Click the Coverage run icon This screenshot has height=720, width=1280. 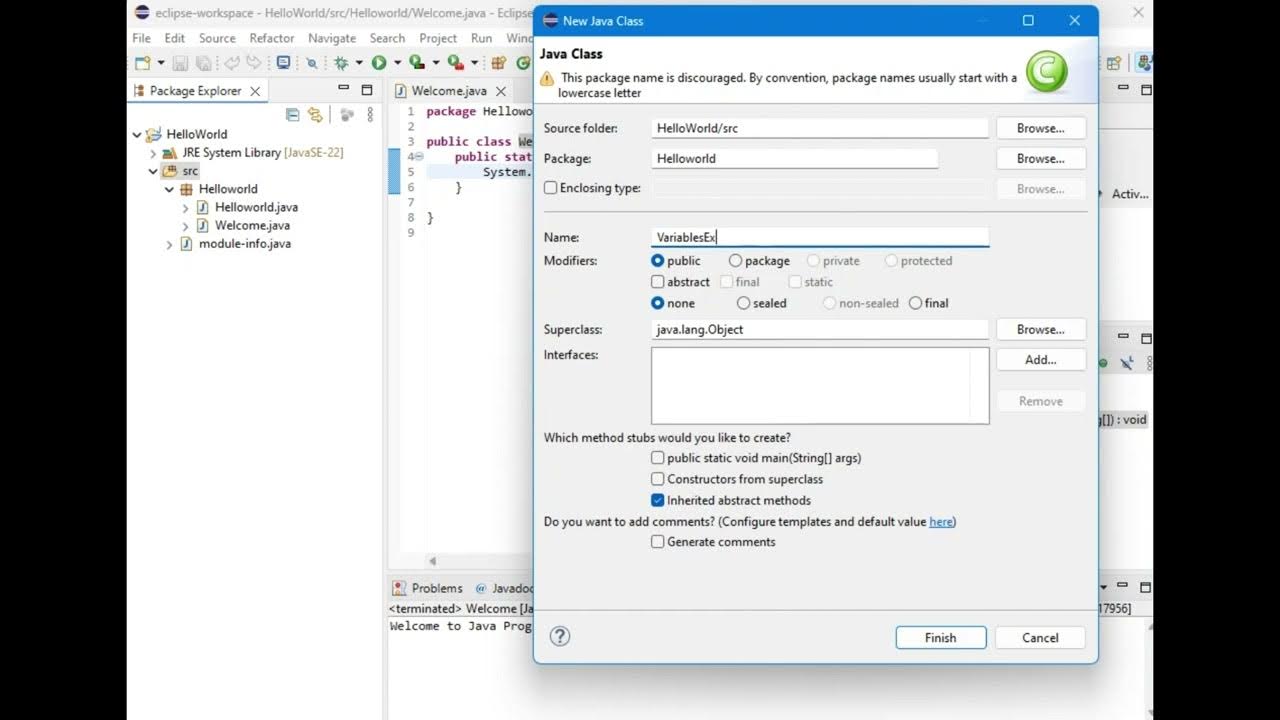418,62
